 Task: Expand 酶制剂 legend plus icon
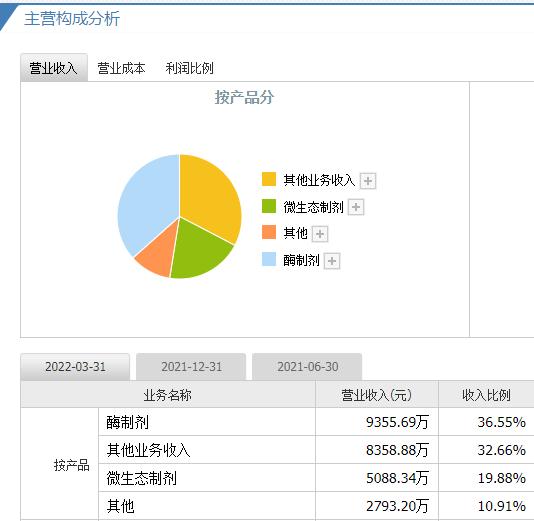(332, 261)
